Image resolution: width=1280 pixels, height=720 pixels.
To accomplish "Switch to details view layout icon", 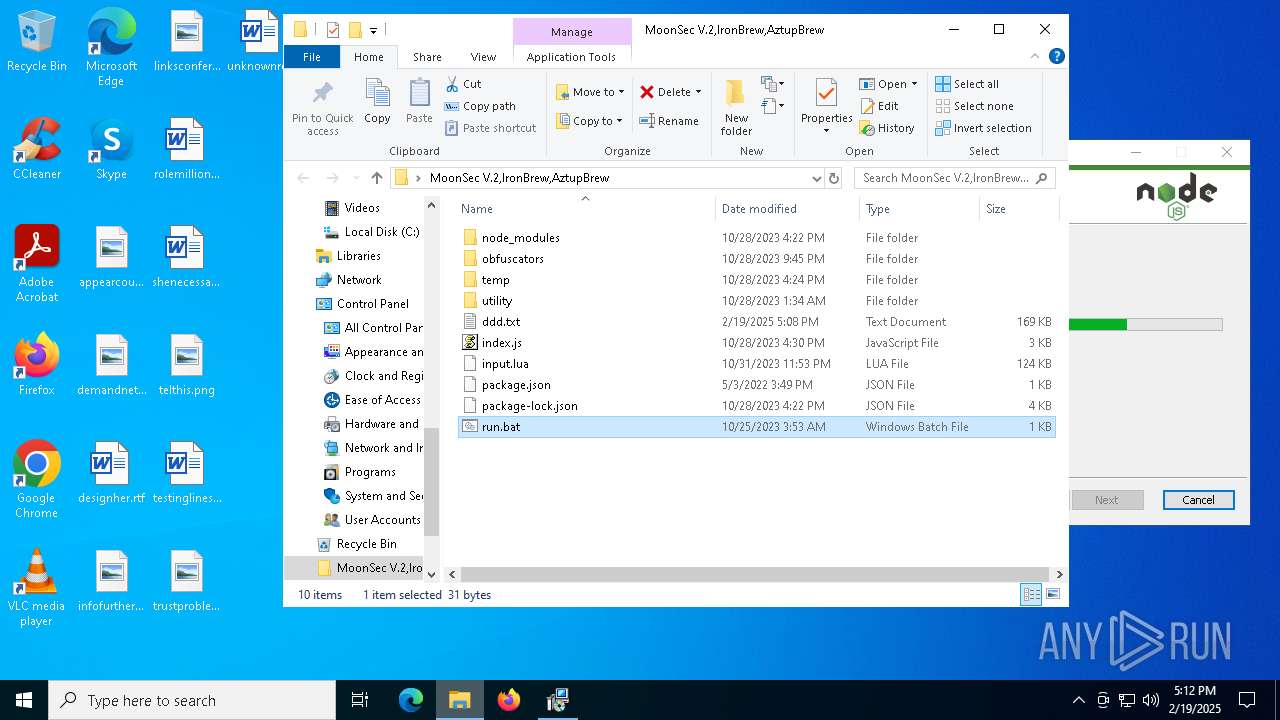I will click(1031, 595).
